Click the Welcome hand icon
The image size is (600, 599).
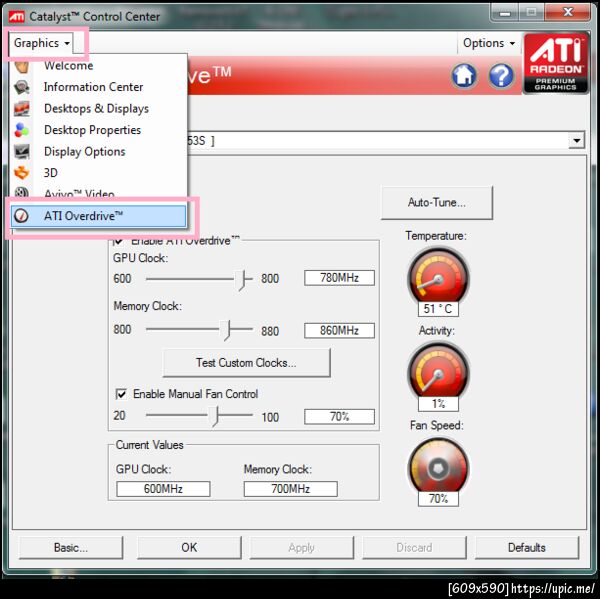pos(22,66)
